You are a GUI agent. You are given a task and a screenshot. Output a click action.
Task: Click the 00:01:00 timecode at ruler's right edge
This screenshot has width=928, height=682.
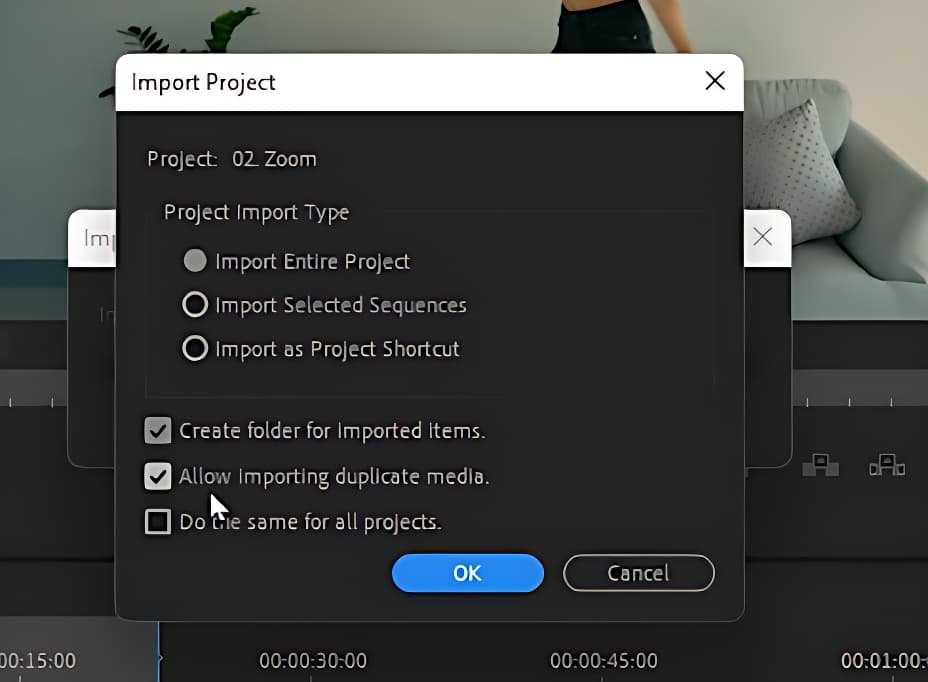[x=885, y=660]
